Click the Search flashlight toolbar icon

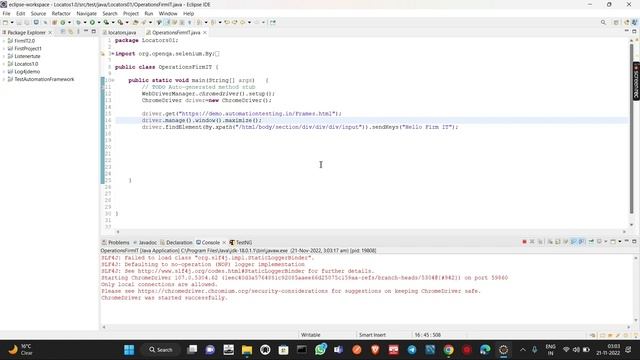(x=144, y=22)
